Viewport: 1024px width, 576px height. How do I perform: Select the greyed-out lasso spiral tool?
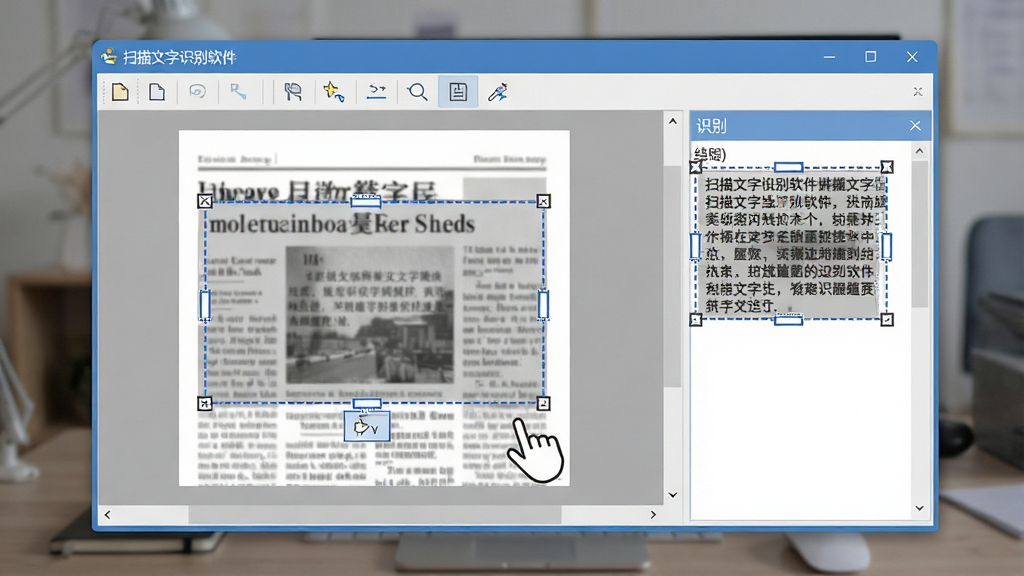click(x=197, y=91)
